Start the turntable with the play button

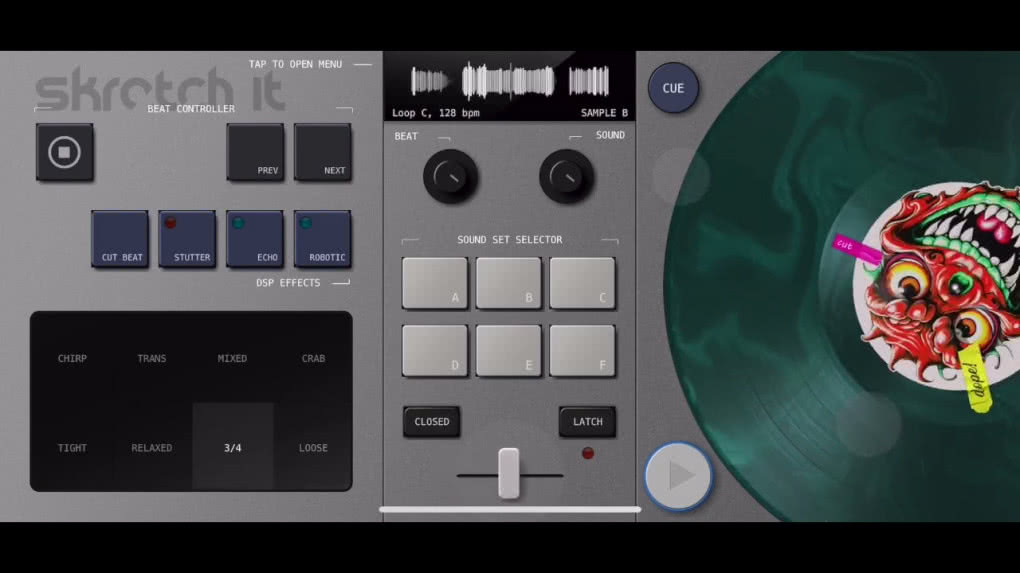(678, 475)
